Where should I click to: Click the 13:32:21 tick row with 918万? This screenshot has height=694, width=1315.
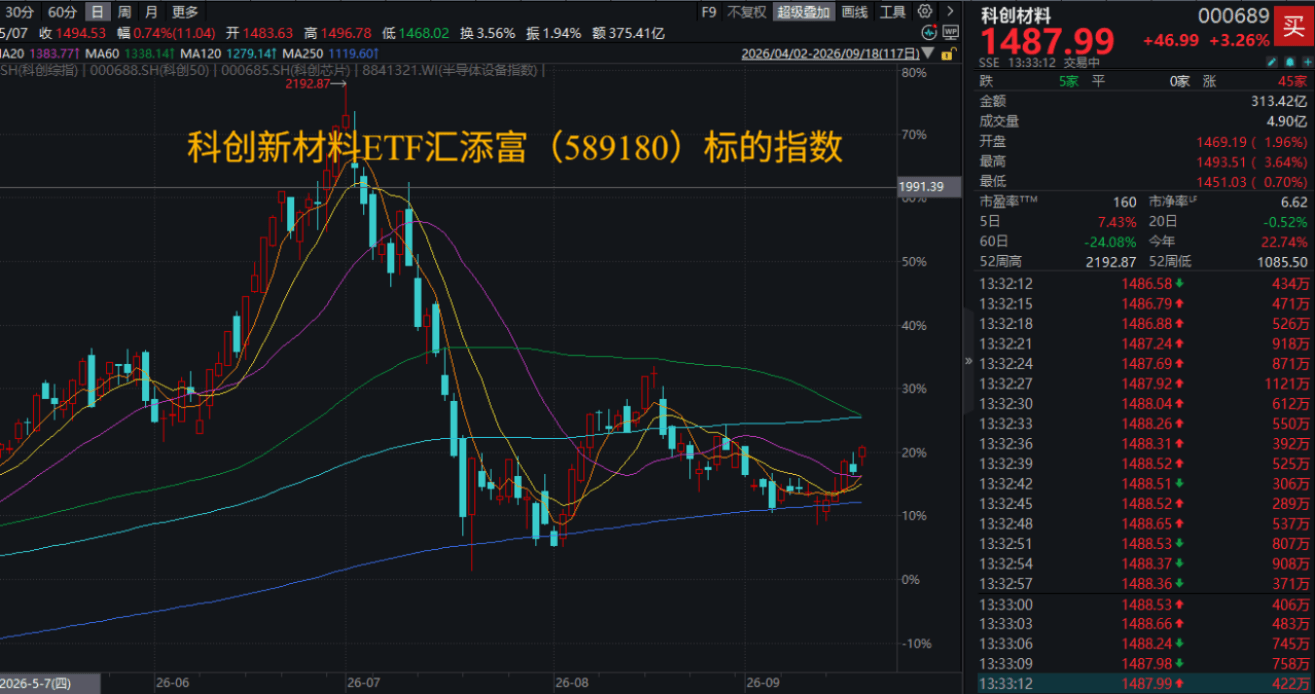pyautogui.click(x=1143, y=342)
